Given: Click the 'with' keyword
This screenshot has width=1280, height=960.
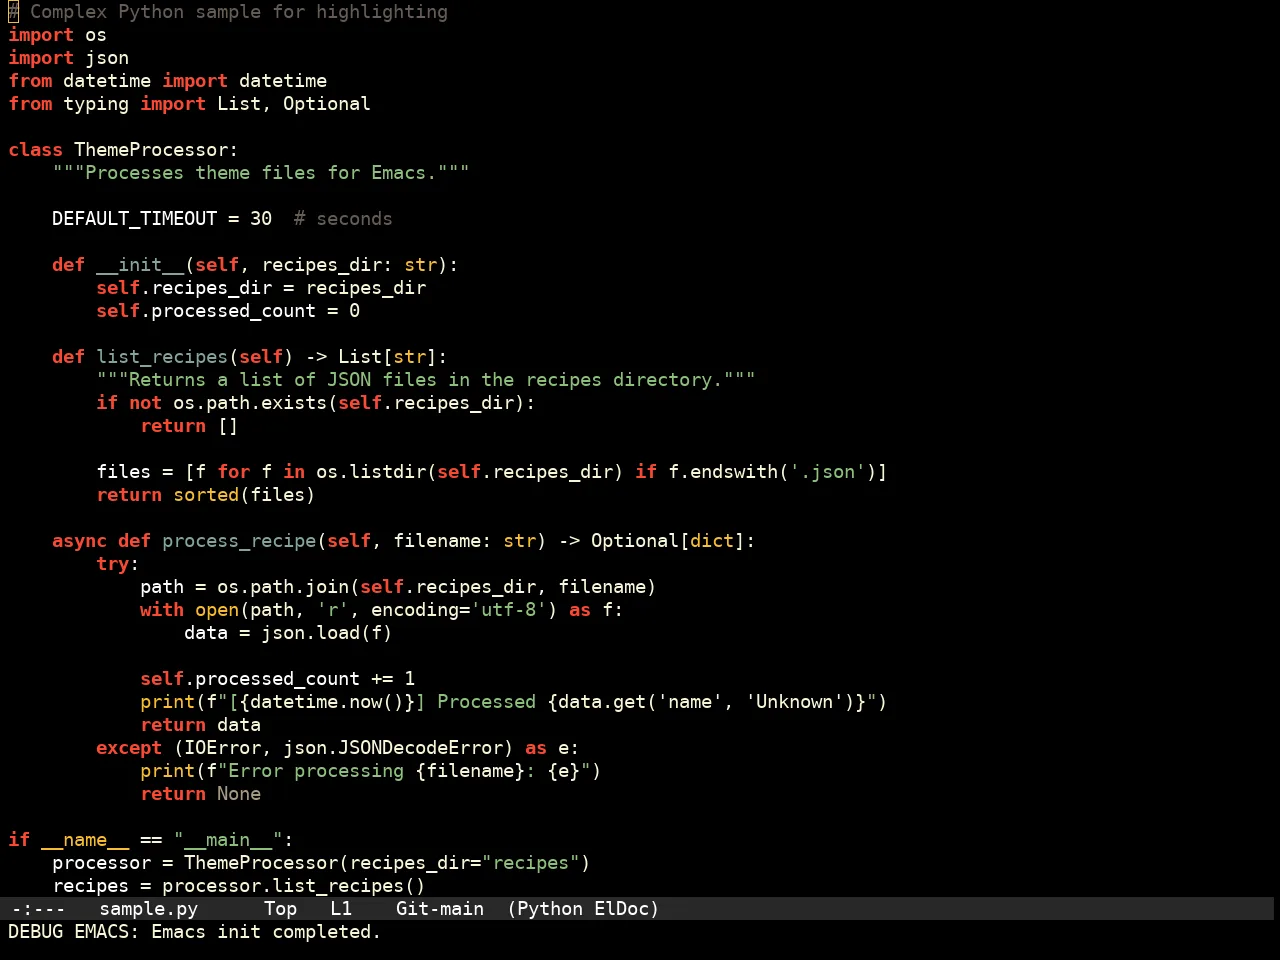Looking at the screenshot, I should [x=162, y=610].
